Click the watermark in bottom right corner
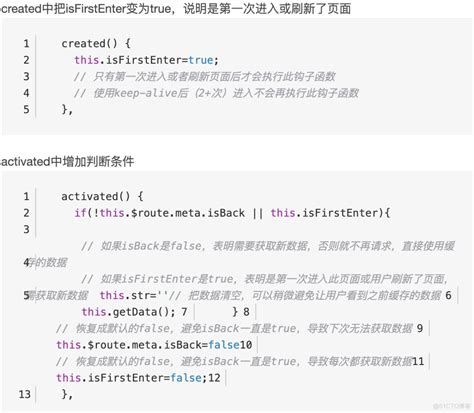Image resolution: width=474 pixels, height=413 pixels. point(451,406)
